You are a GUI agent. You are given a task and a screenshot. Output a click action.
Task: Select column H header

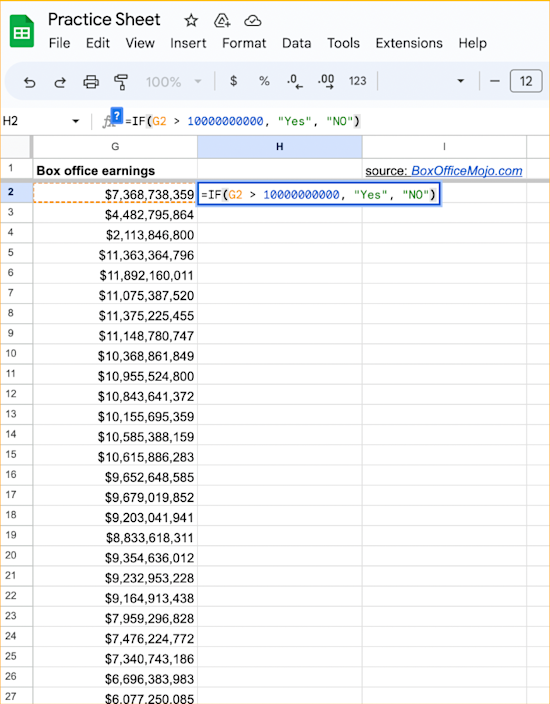coord(279,146)
